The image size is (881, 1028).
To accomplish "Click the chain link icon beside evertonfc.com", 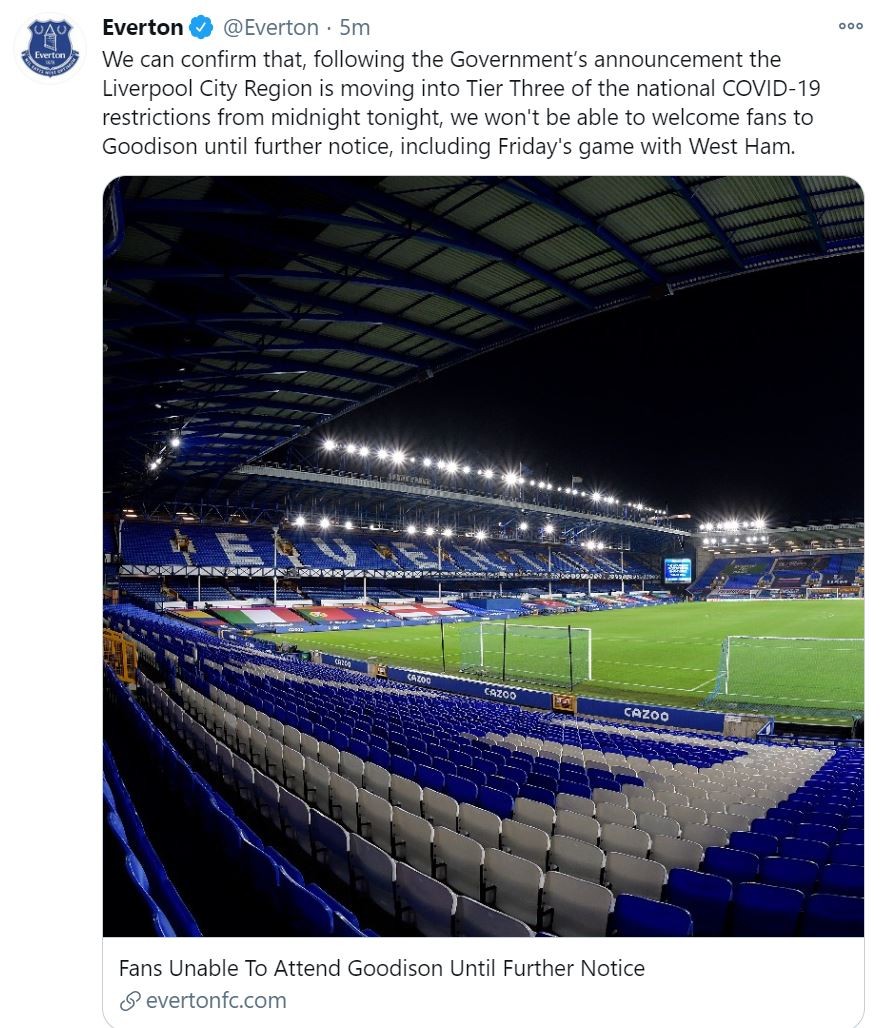I will [128, 999].
